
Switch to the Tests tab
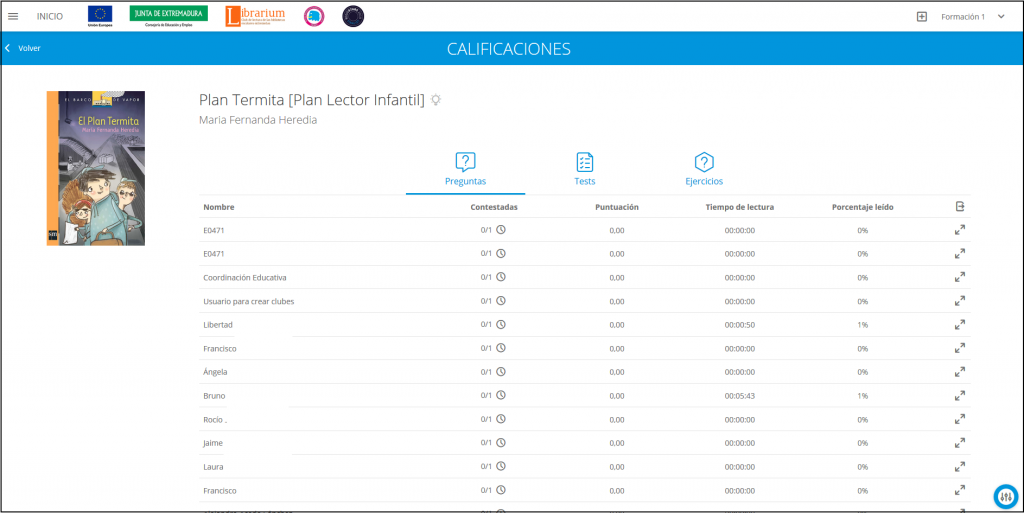coord(584,169)
